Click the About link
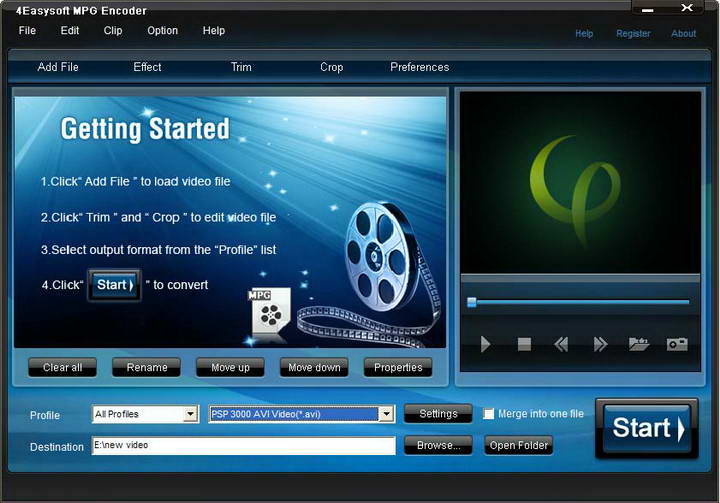The width and height of the screenshot is (720, 503). (683, 34)
